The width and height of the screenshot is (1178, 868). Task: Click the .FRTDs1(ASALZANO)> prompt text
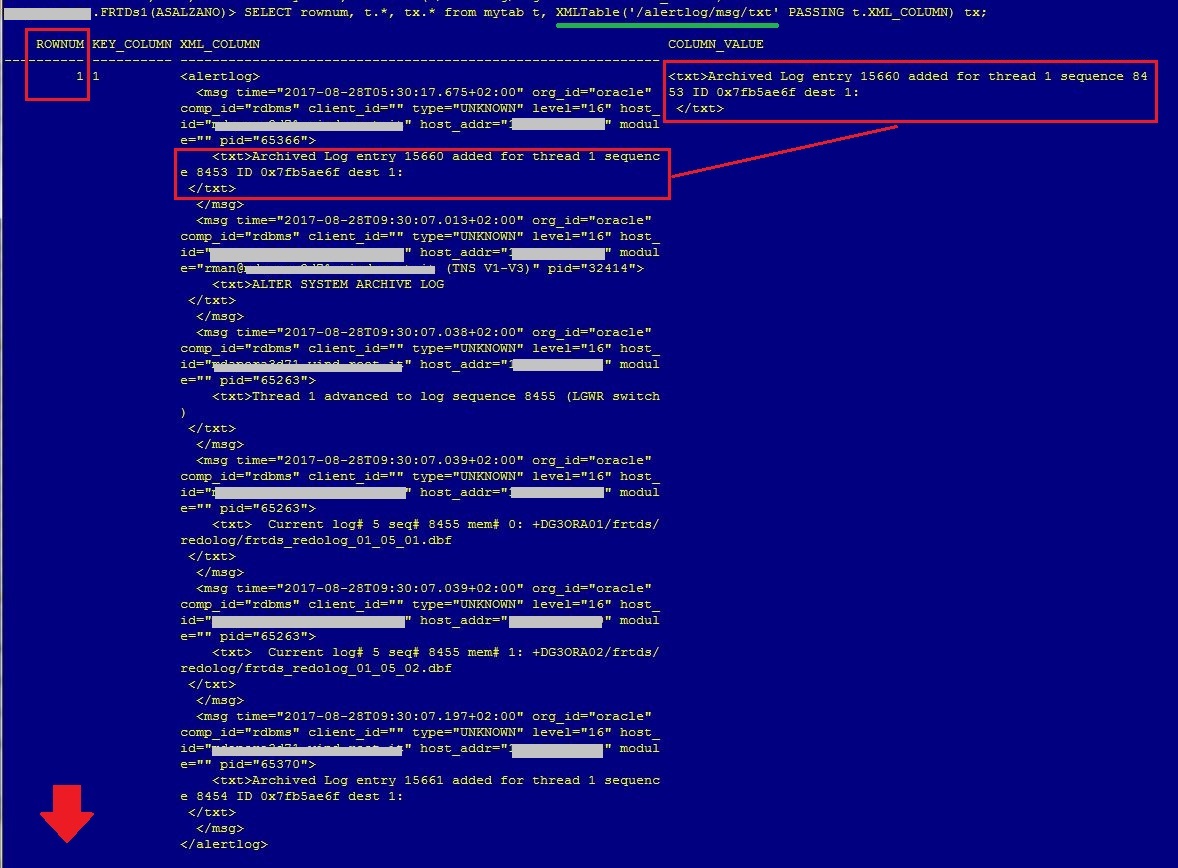point(163,13)
